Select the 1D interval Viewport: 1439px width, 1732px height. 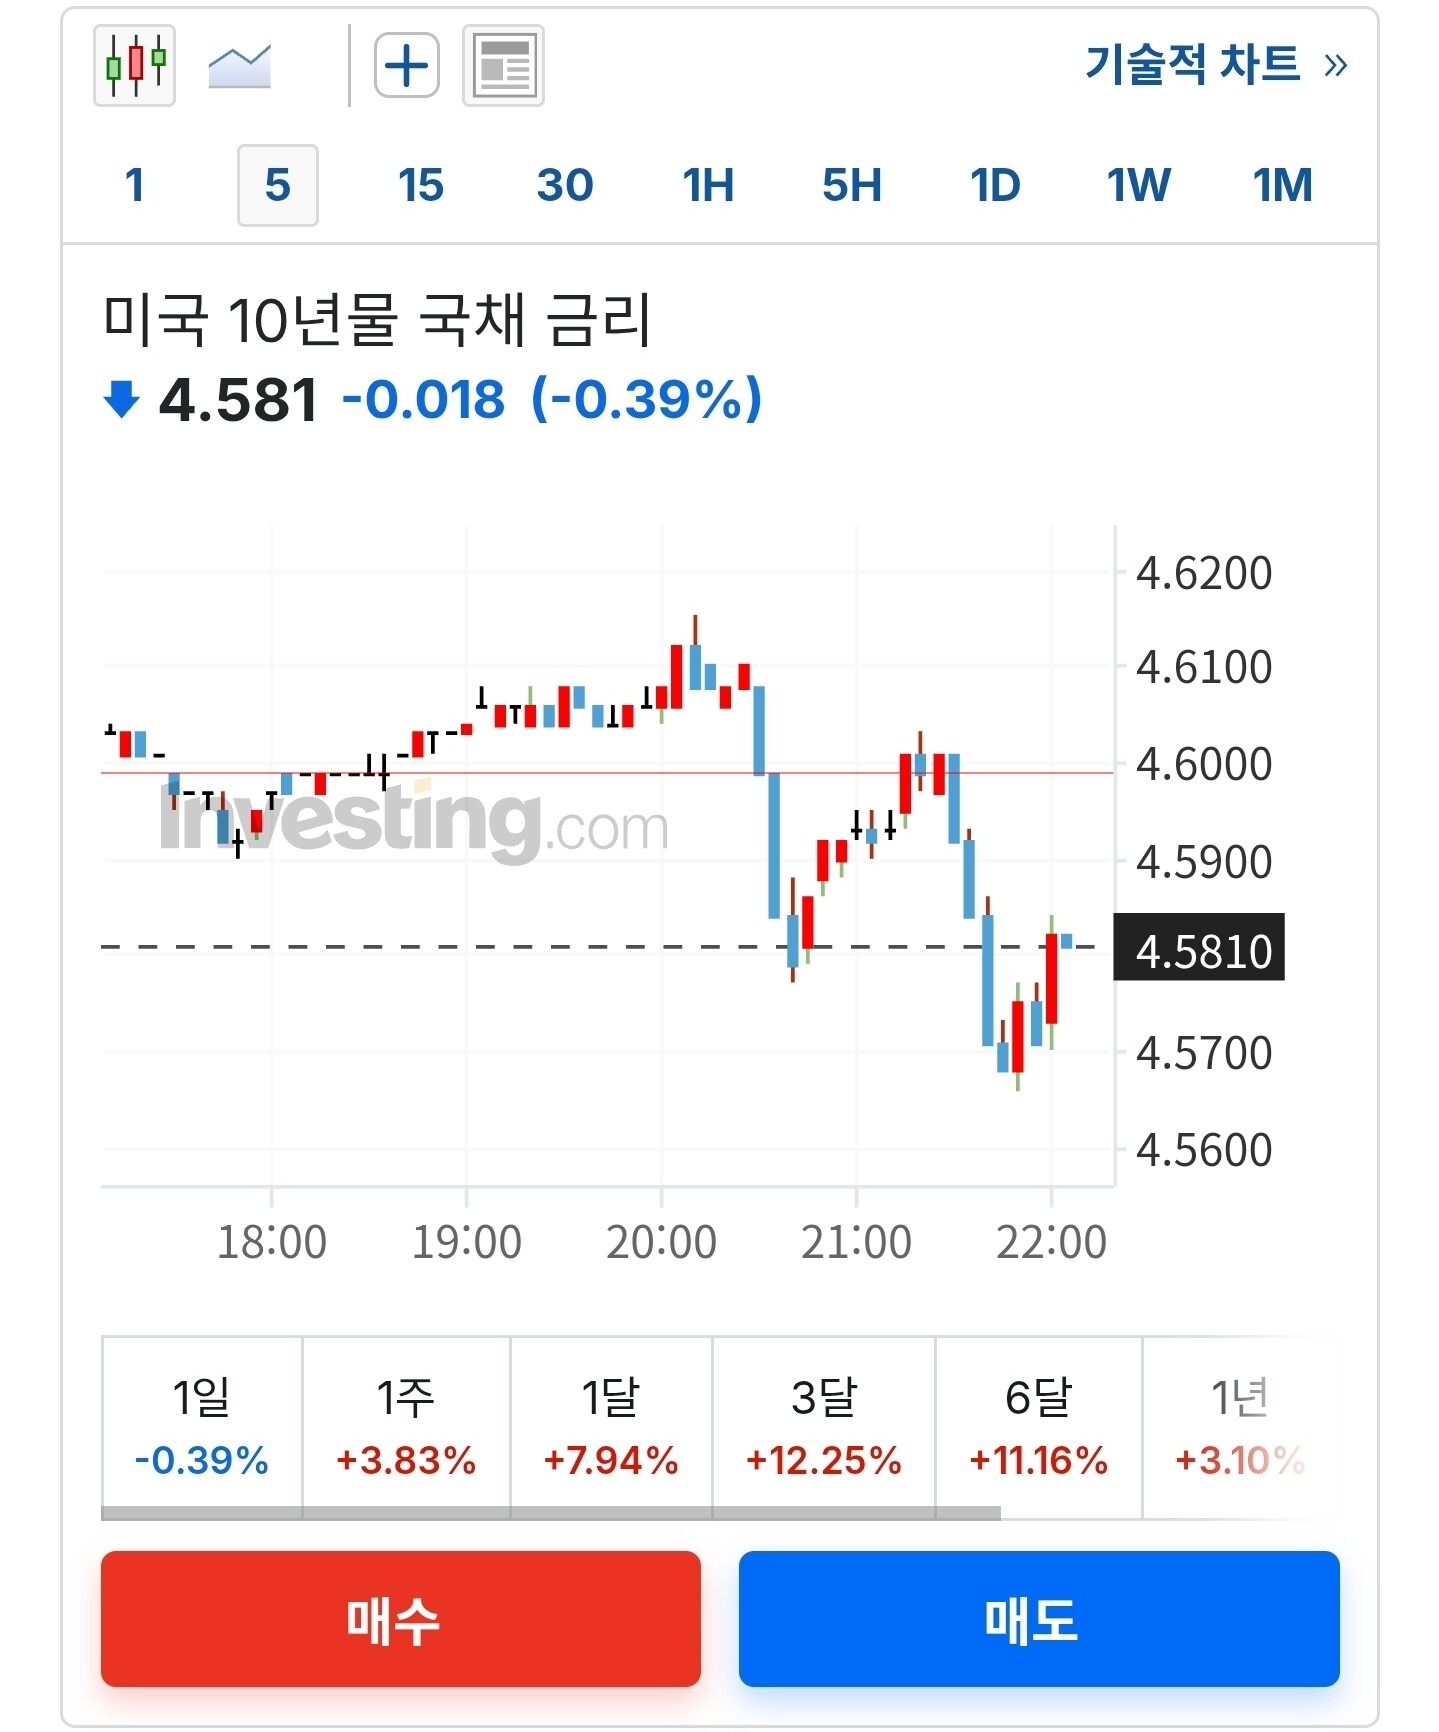[996, 185]
